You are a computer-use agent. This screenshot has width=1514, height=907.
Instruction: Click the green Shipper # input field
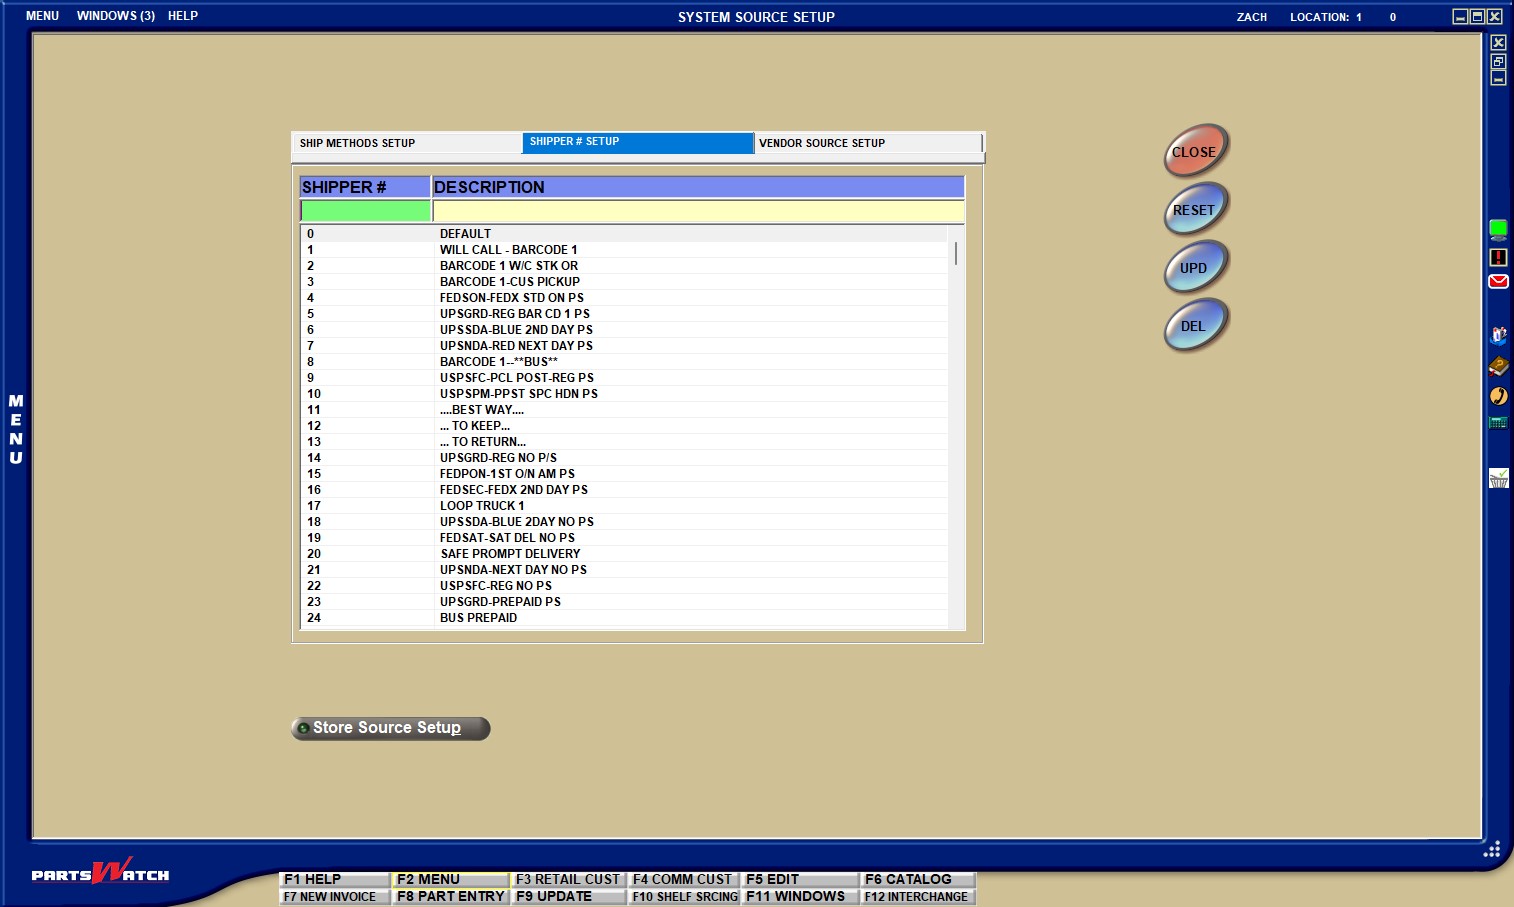pos(365,211)
